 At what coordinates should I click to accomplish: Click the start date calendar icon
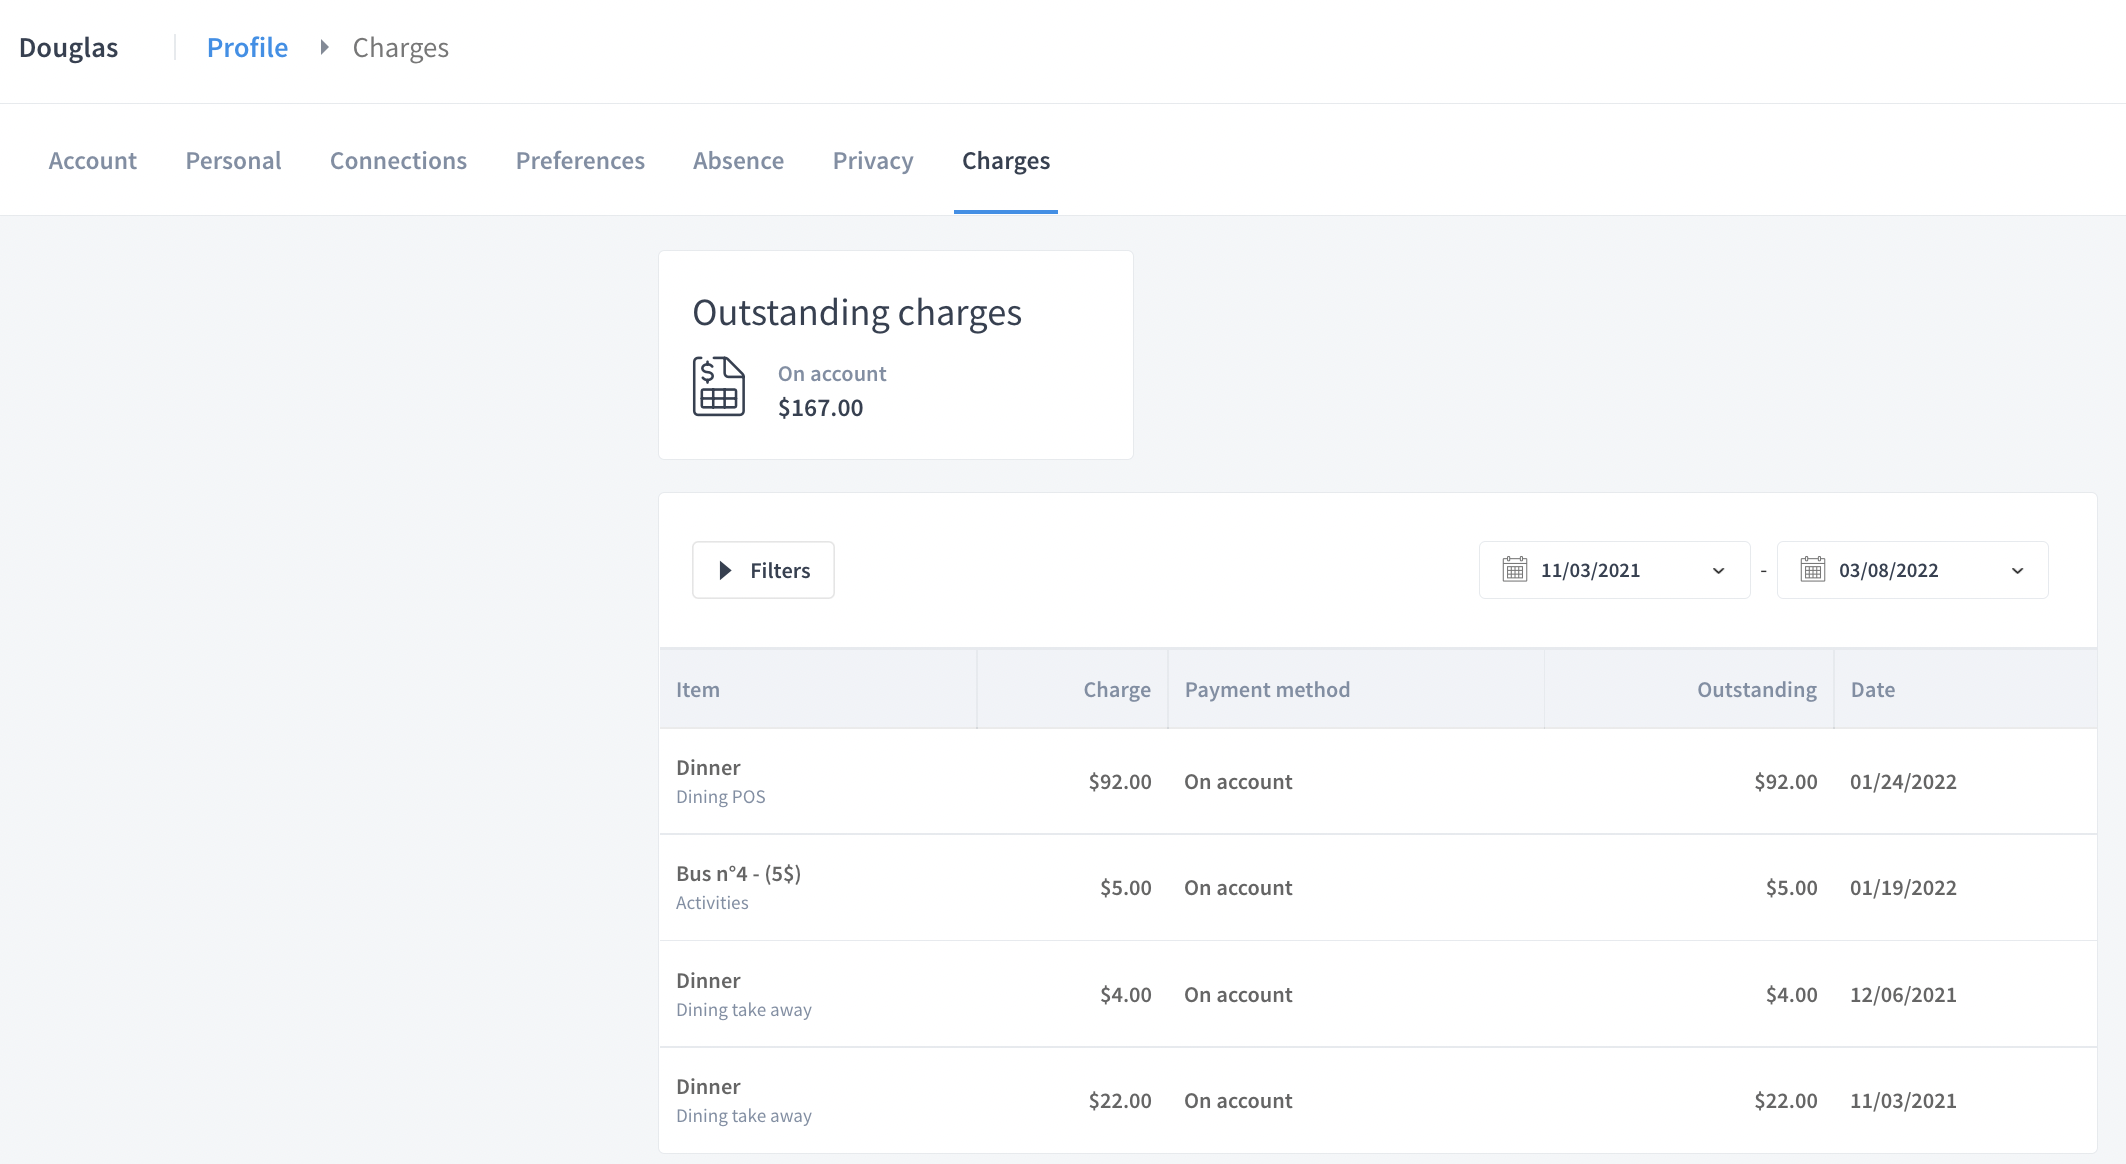(x=1514, y=570)
